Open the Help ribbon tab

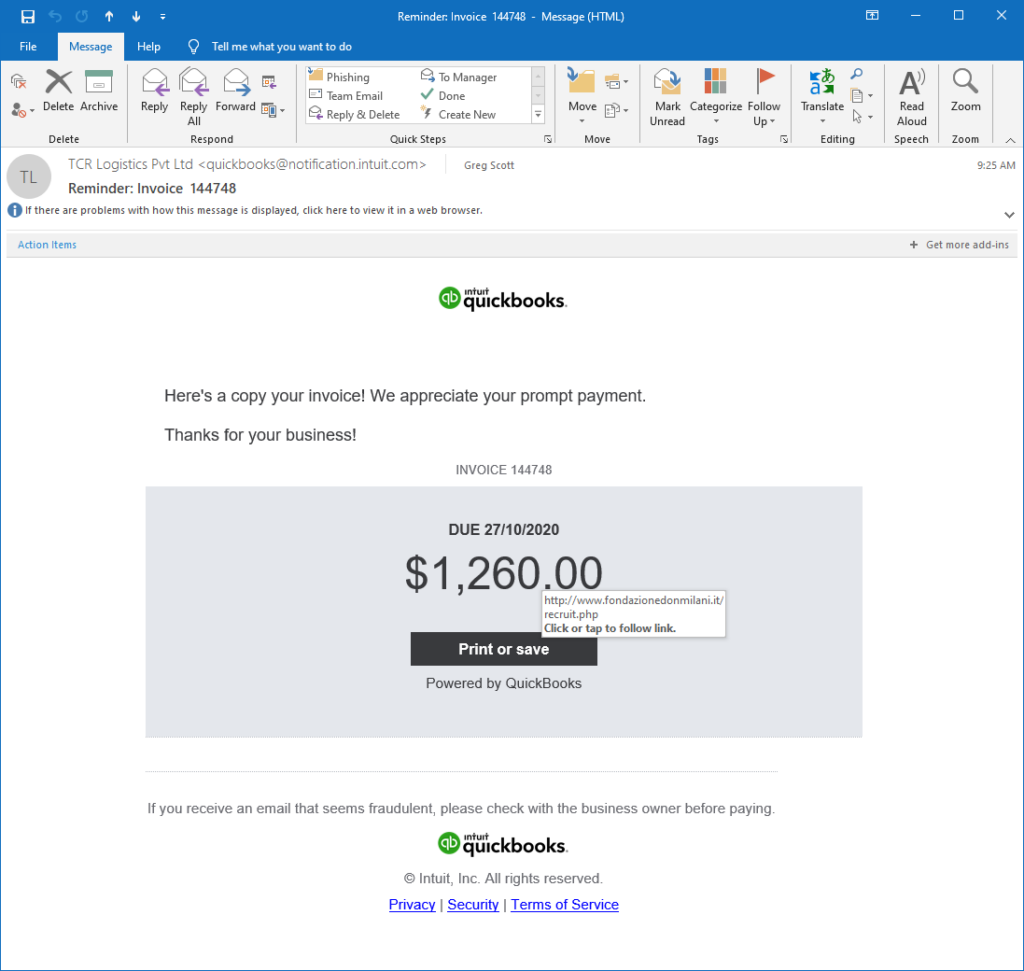tap(149, 46)
